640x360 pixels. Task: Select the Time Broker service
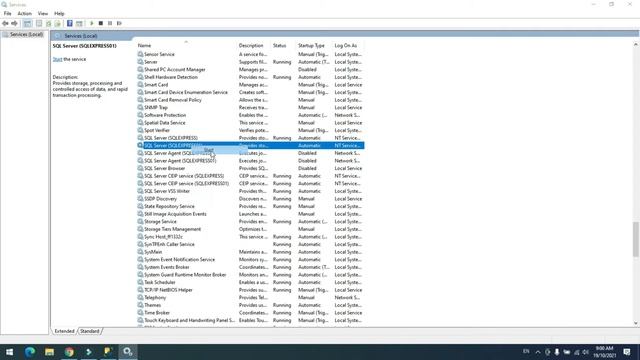point(251,313)
